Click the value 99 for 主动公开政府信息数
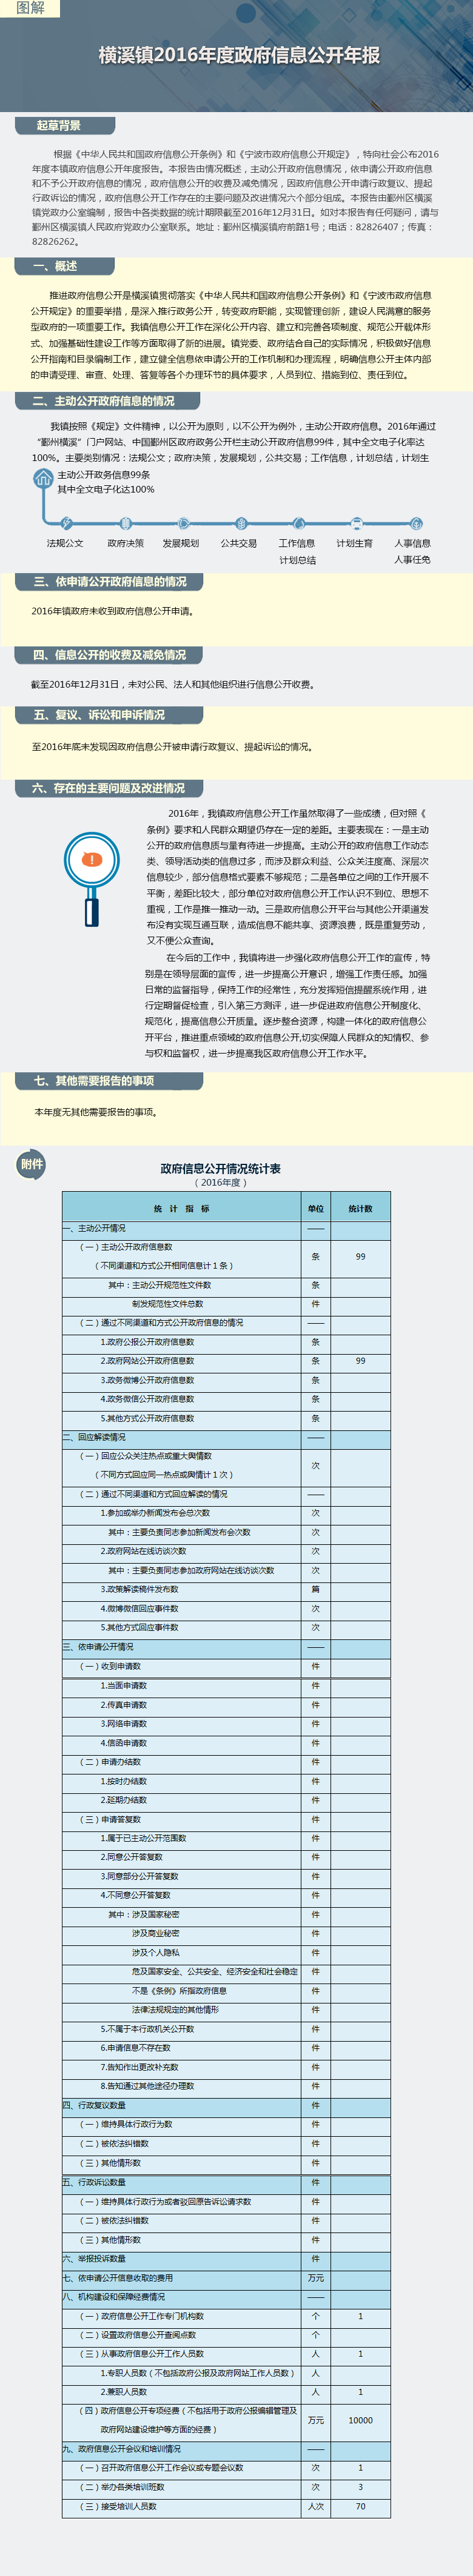Screen dimensions: 473x2576 pos(360,1257)
